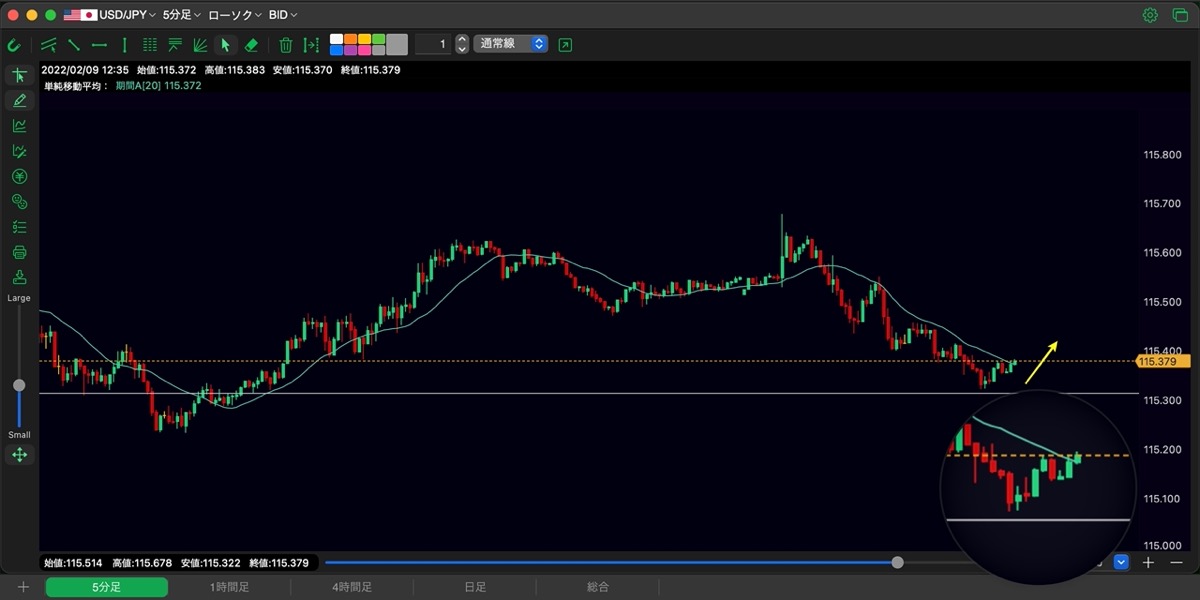Click the printer icon in sidebar
Image resolution: width=1200 pixels, height=600 pixels.
click(x=19, y=252)
